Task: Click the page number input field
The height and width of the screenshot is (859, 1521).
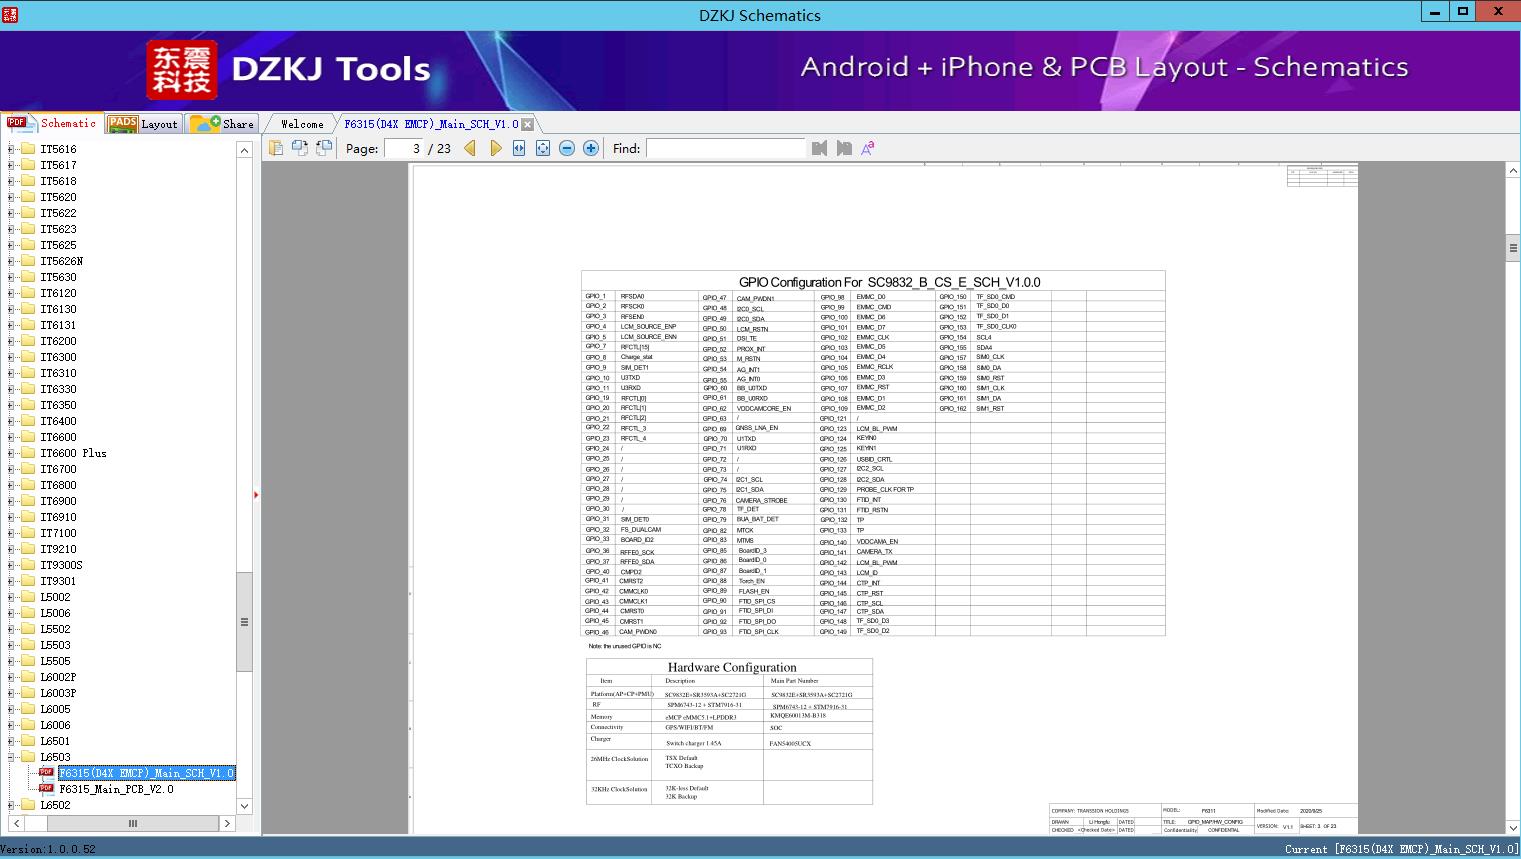Action: pyautogui.click(x=405, y=148)
